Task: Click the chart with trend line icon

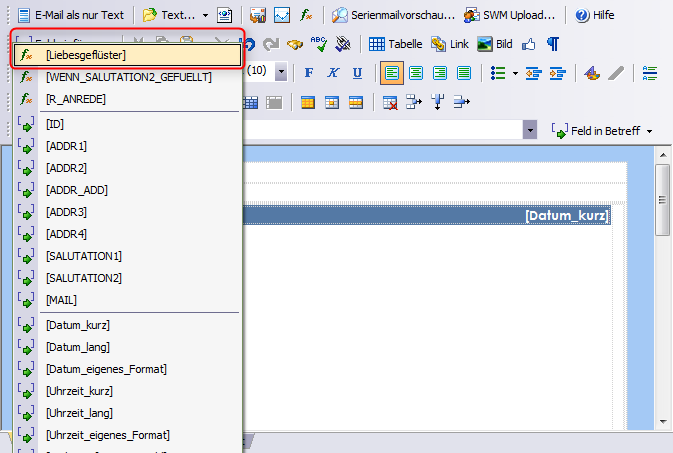Action: pos(282,15)
